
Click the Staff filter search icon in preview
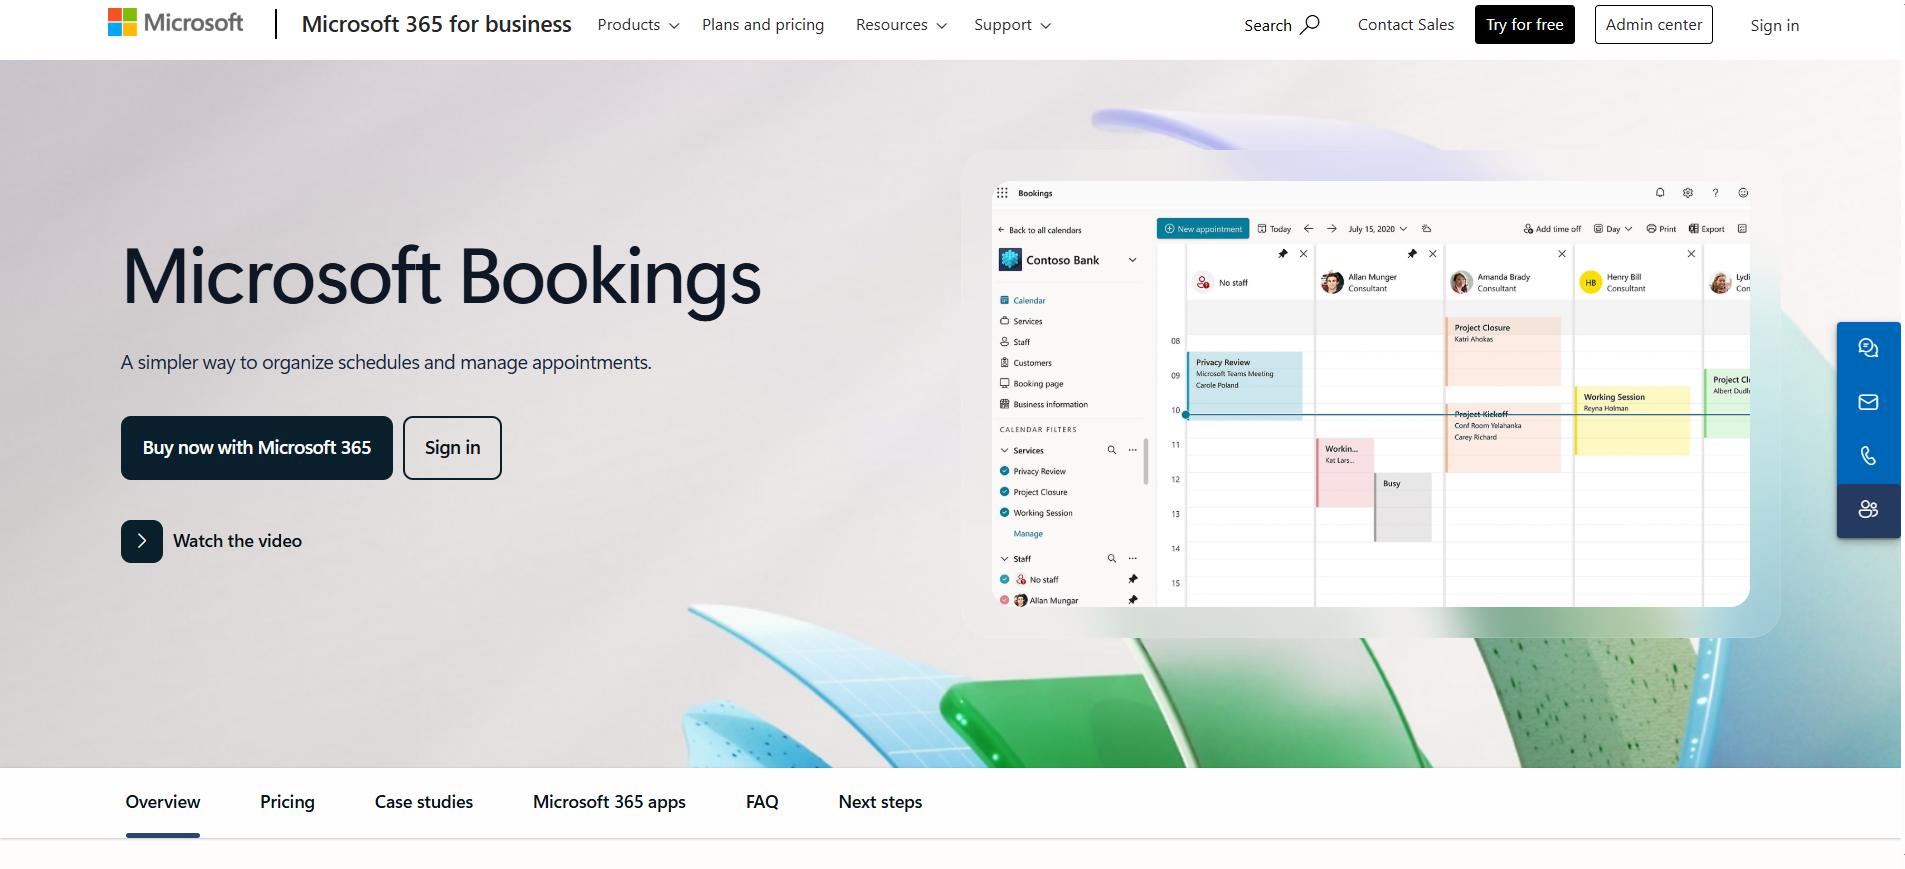(1111, 558)
